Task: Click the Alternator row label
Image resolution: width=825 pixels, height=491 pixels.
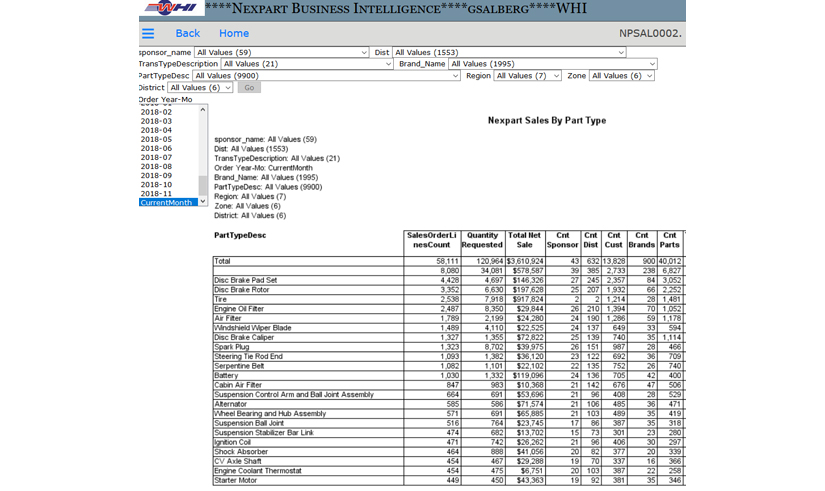Action: point(230,404)
